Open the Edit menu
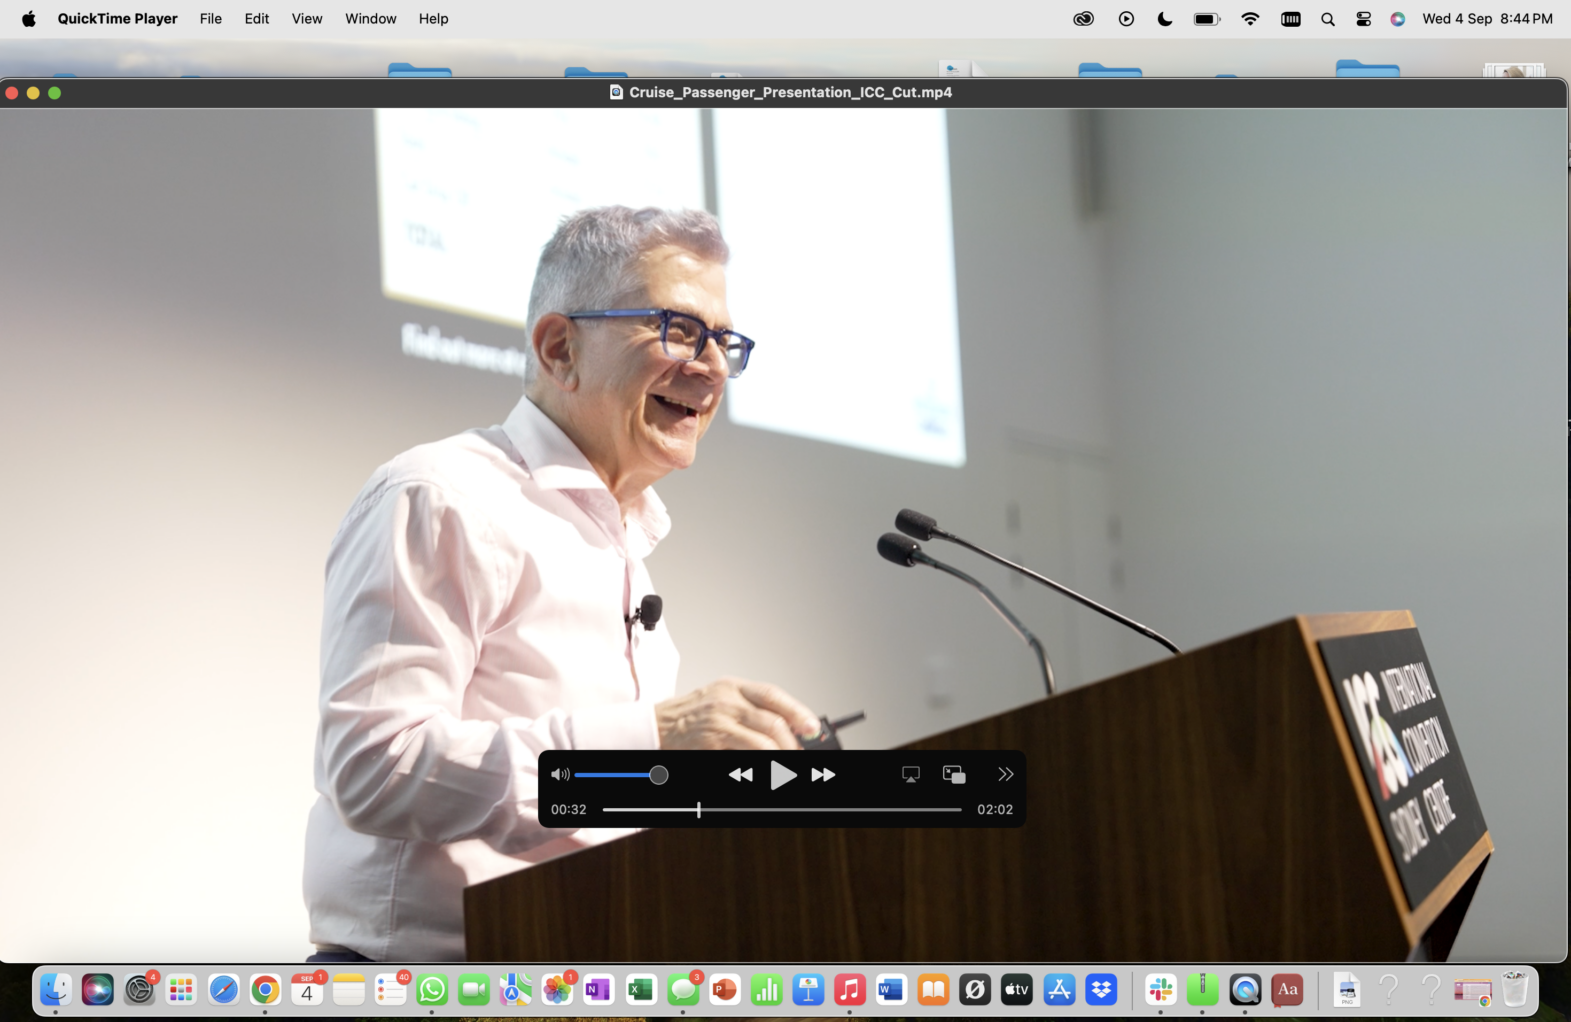The height and width of the screenshot is (1022, 1571). coord(257,19)
